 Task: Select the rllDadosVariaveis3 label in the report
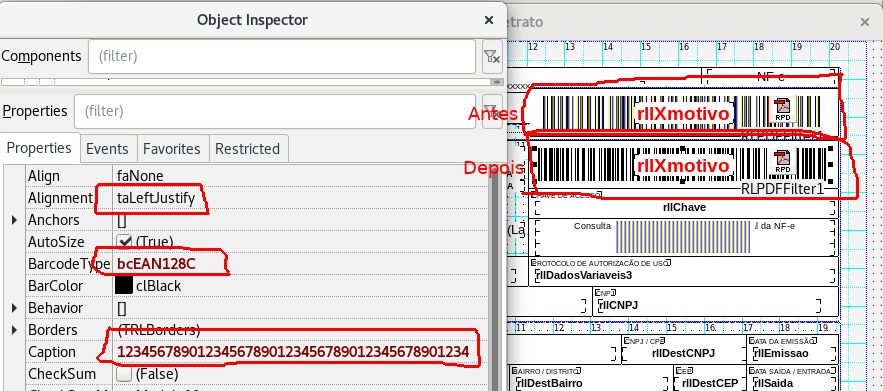coord(583,276)
